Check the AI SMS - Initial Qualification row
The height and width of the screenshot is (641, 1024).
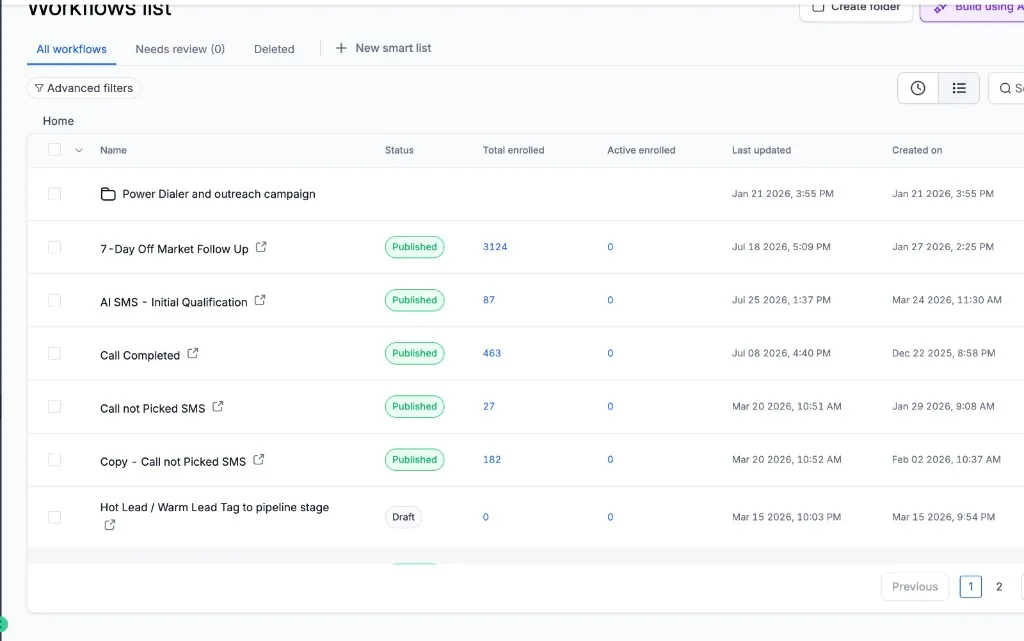tap(55, 300)
